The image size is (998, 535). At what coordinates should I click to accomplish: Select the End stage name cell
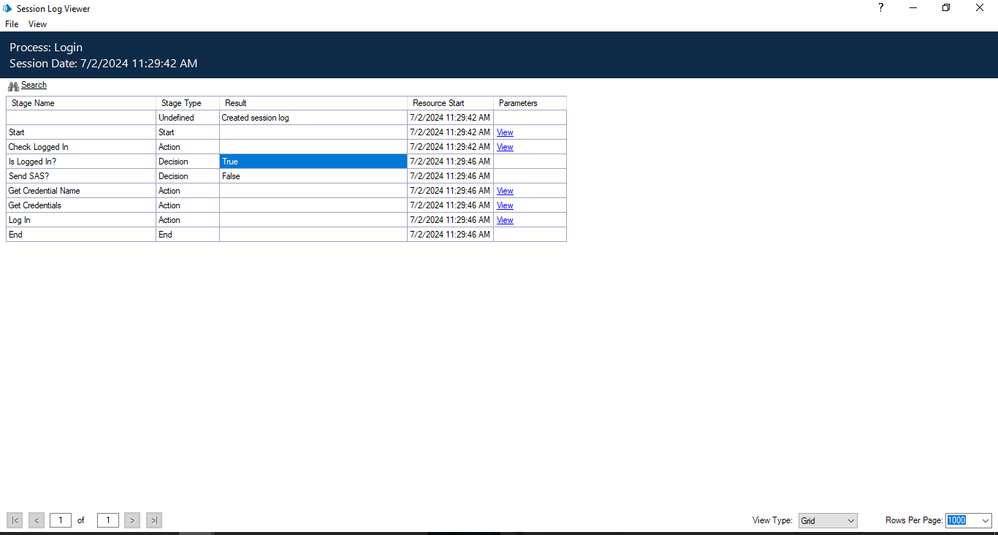pyautogui.click(x=81, y=235)
